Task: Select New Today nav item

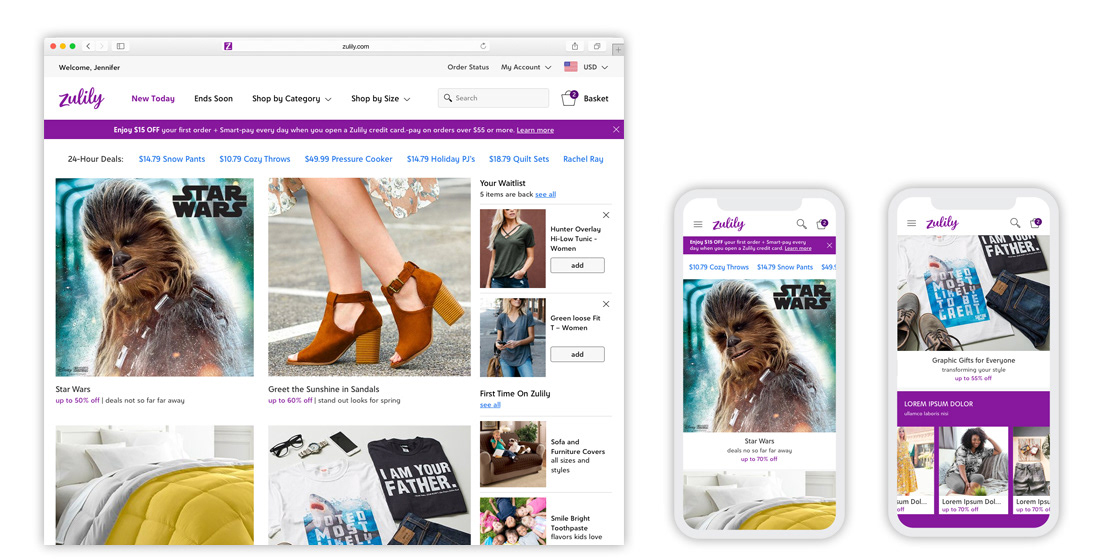Action: tap(153, 99)
